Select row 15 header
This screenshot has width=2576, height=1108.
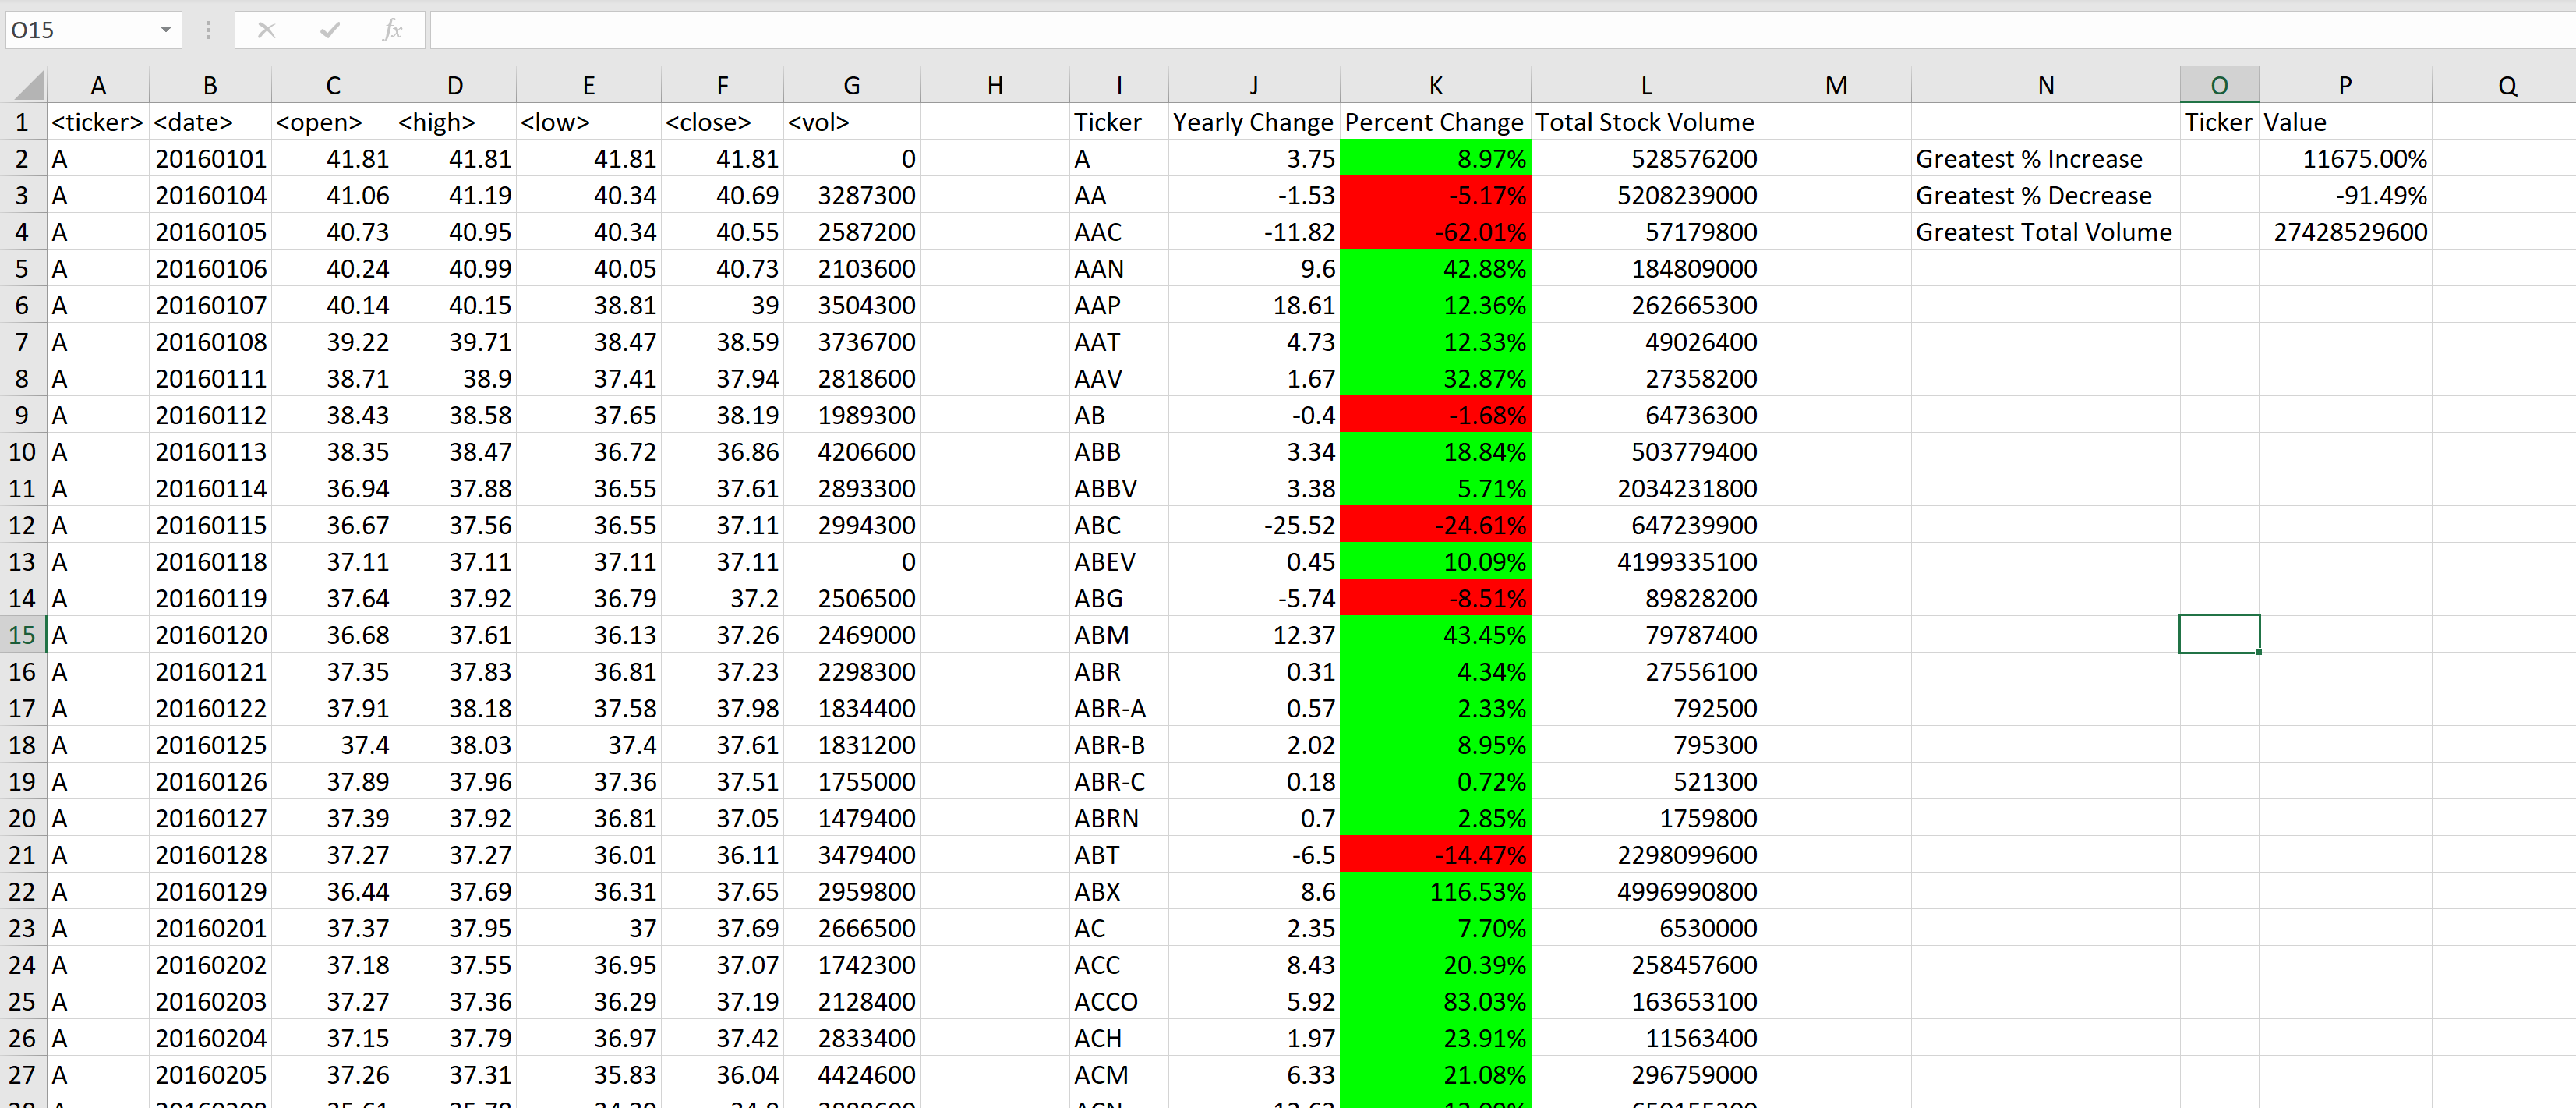[22, 635]
